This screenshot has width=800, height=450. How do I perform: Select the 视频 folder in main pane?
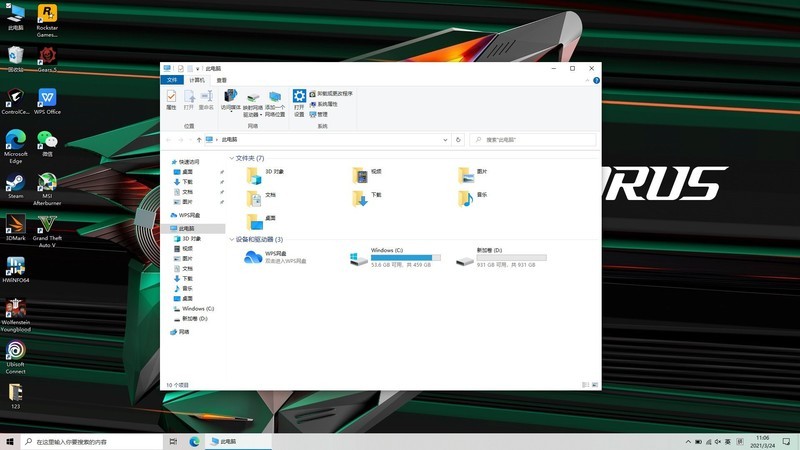(367, 175)
